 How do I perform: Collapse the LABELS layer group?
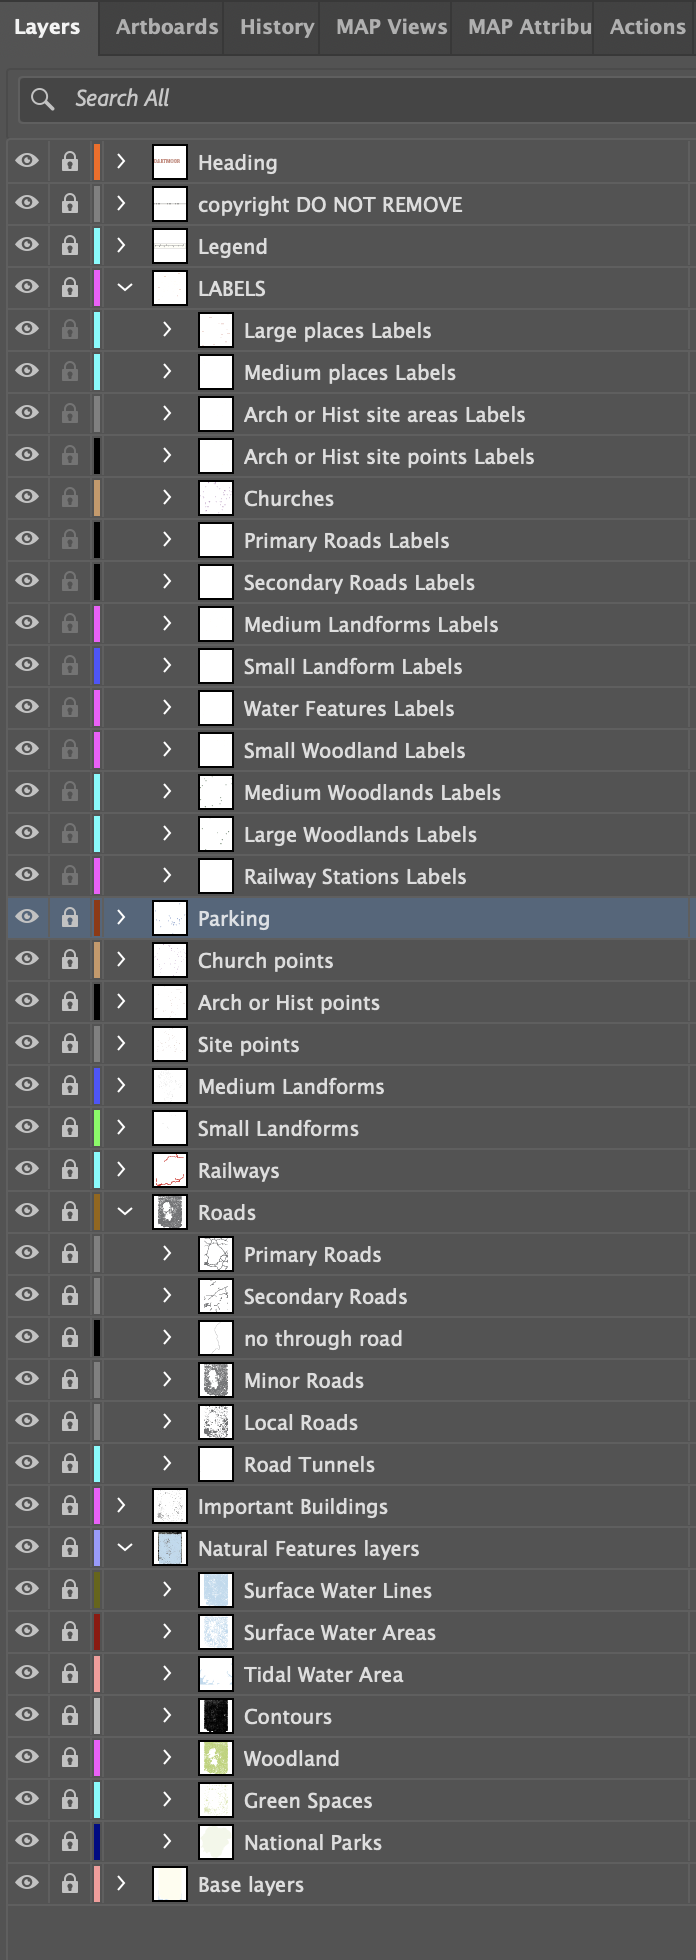point(125,288)
